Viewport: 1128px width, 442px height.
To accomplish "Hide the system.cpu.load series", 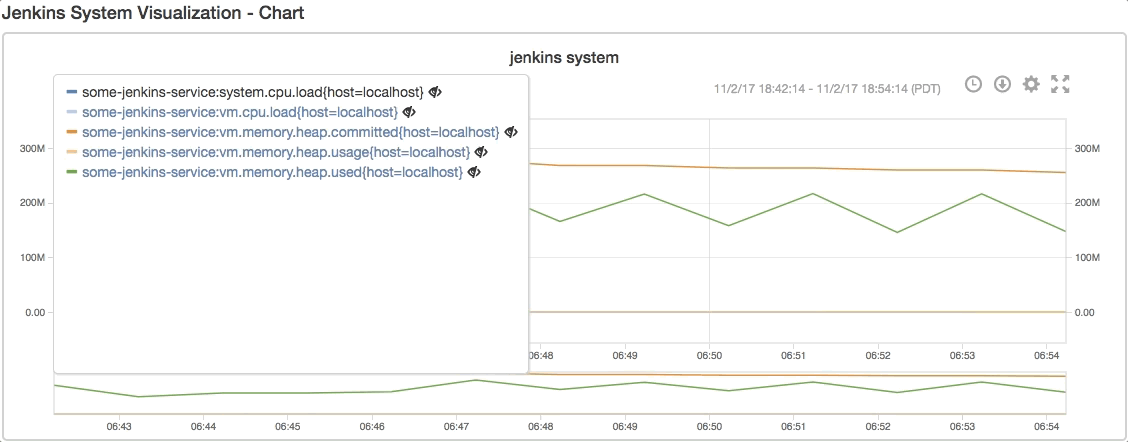I will click(435, 92).
